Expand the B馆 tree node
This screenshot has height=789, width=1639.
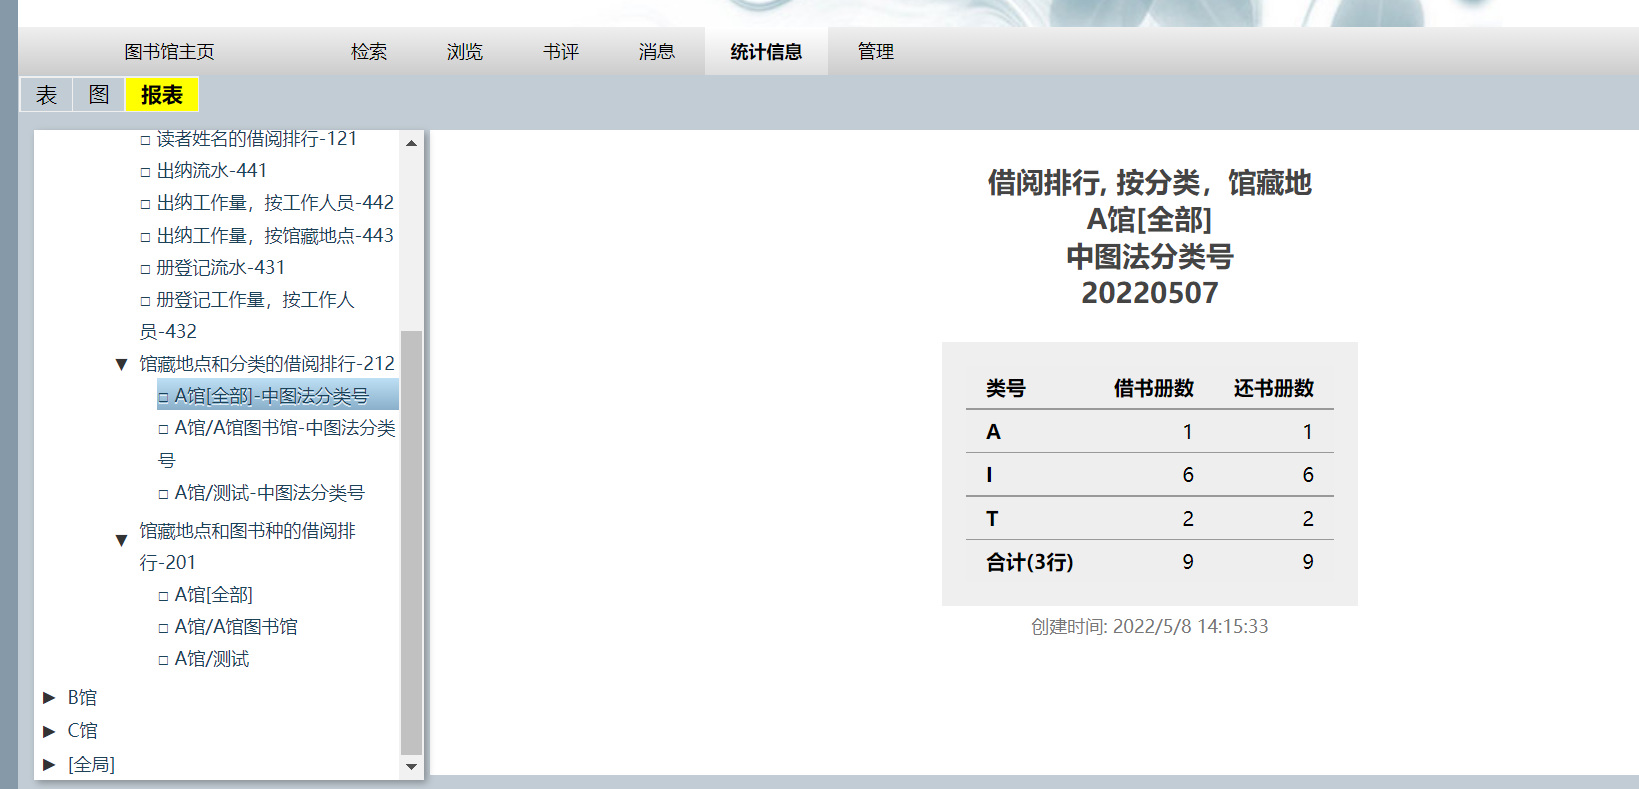coord(49,698)
